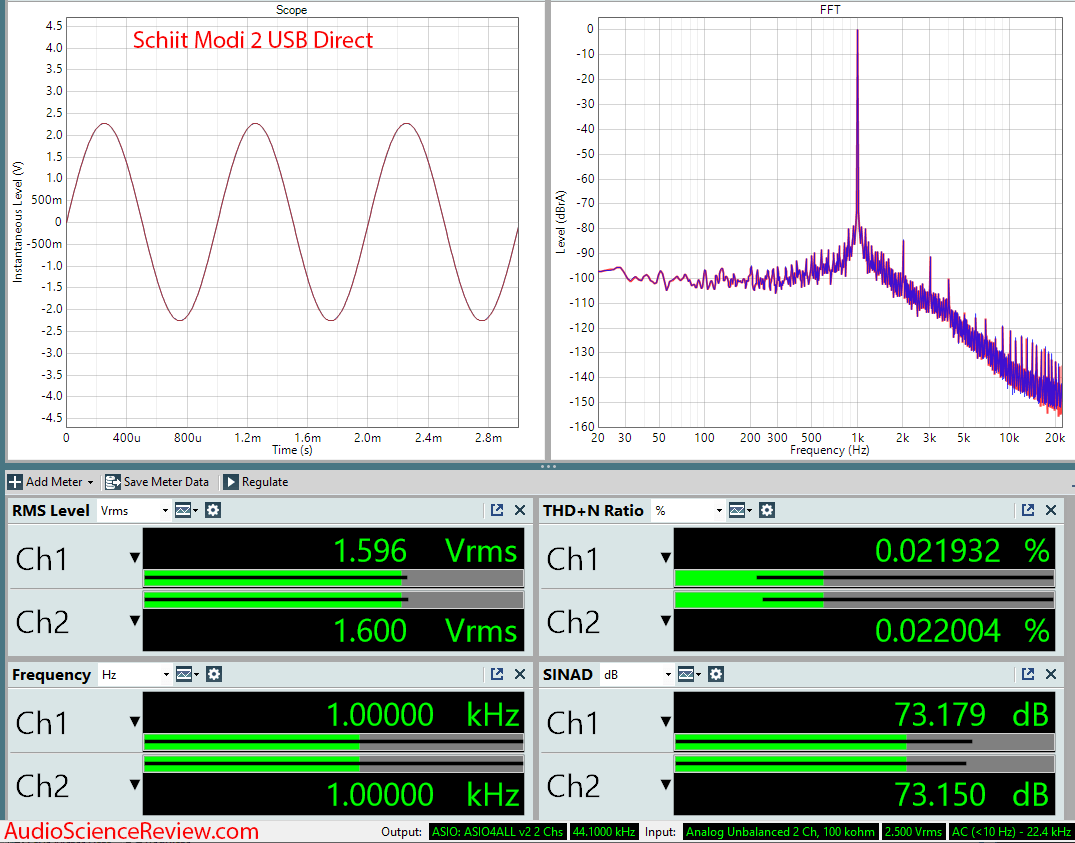This screenshot has width=1075, height=843.
Task: Close the RMS Level meter
Action: [520, 510]
